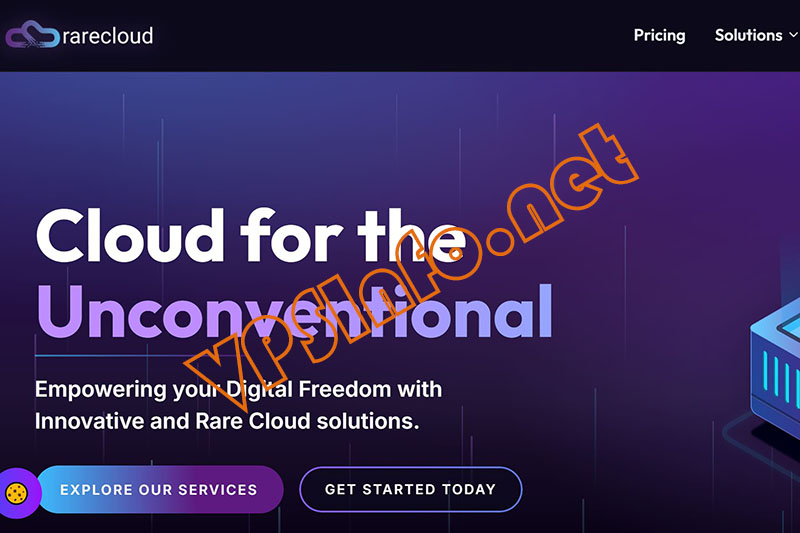Viewport: 800px width, 533px height.
Task: Click the Explore Our Services button
Action: (158, 490)
